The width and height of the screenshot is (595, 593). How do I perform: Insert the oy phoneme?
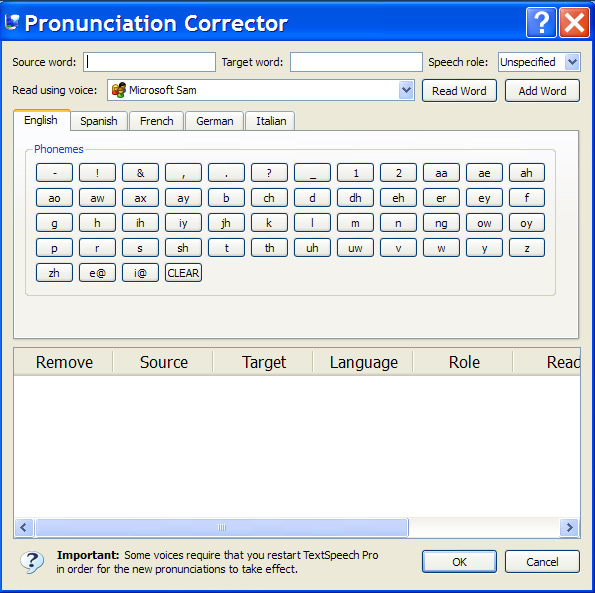point(527,223)
